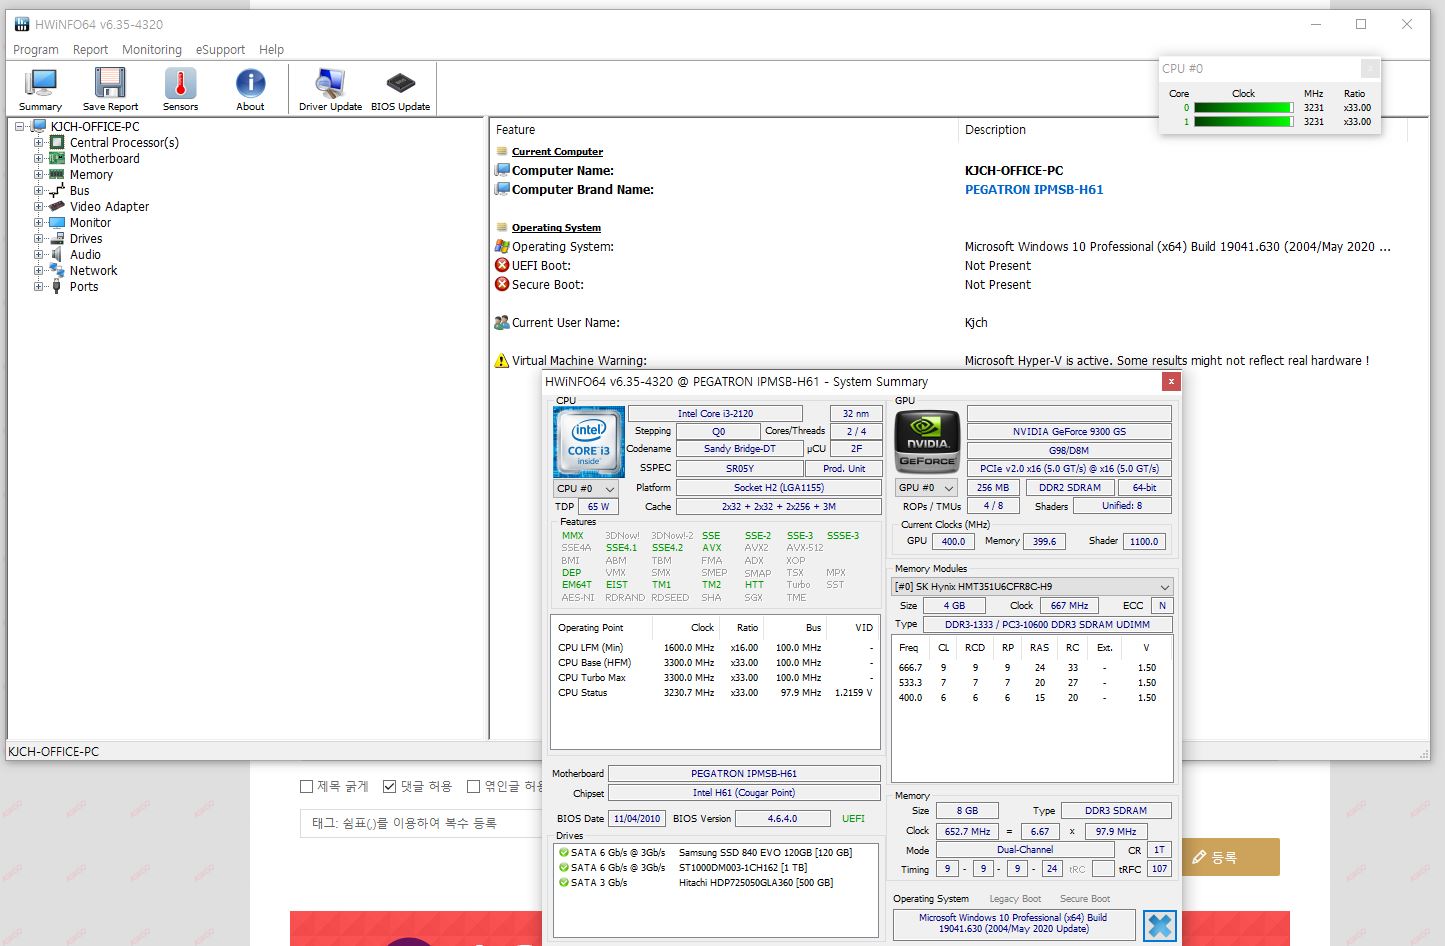
Task: Click the Motherboard tree icon
Action: coord(57,158)
